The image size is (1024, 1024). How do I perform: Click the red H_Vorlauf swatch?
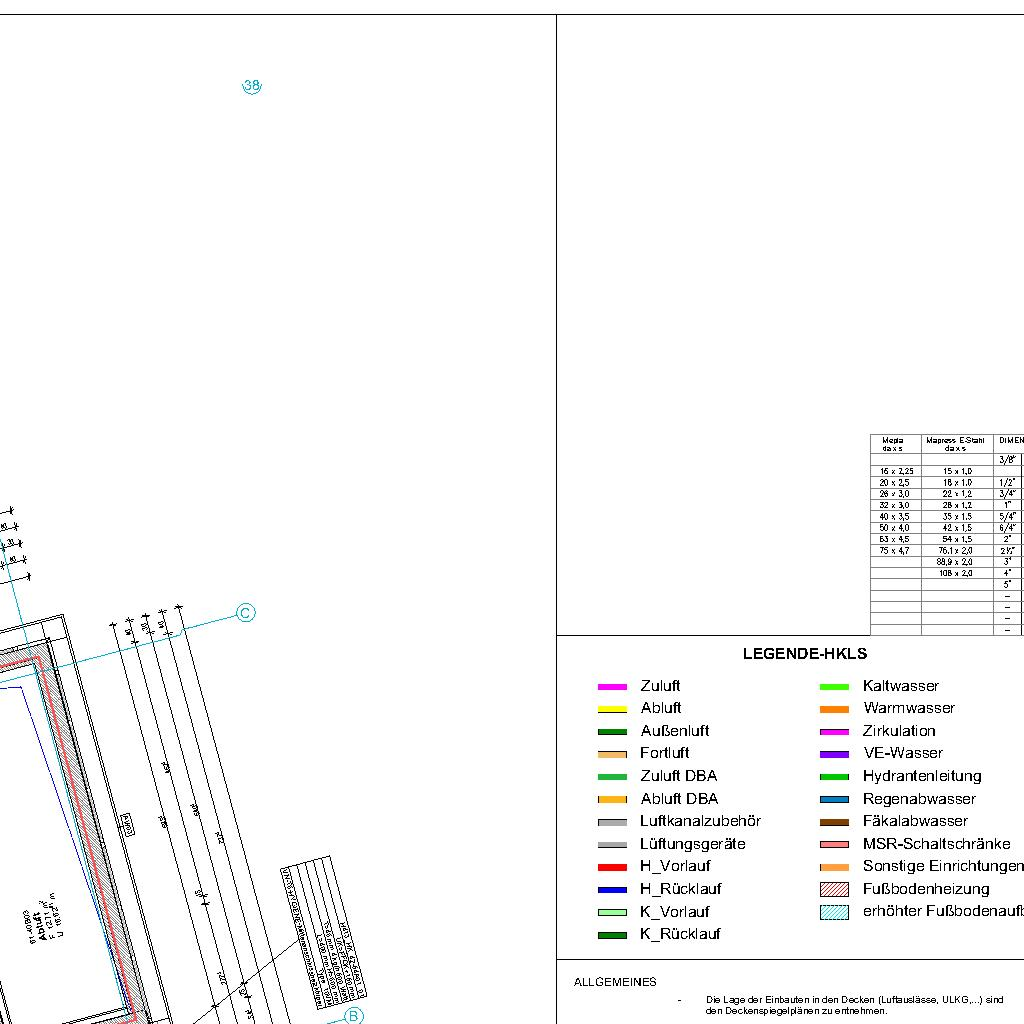tap(612, 867)
